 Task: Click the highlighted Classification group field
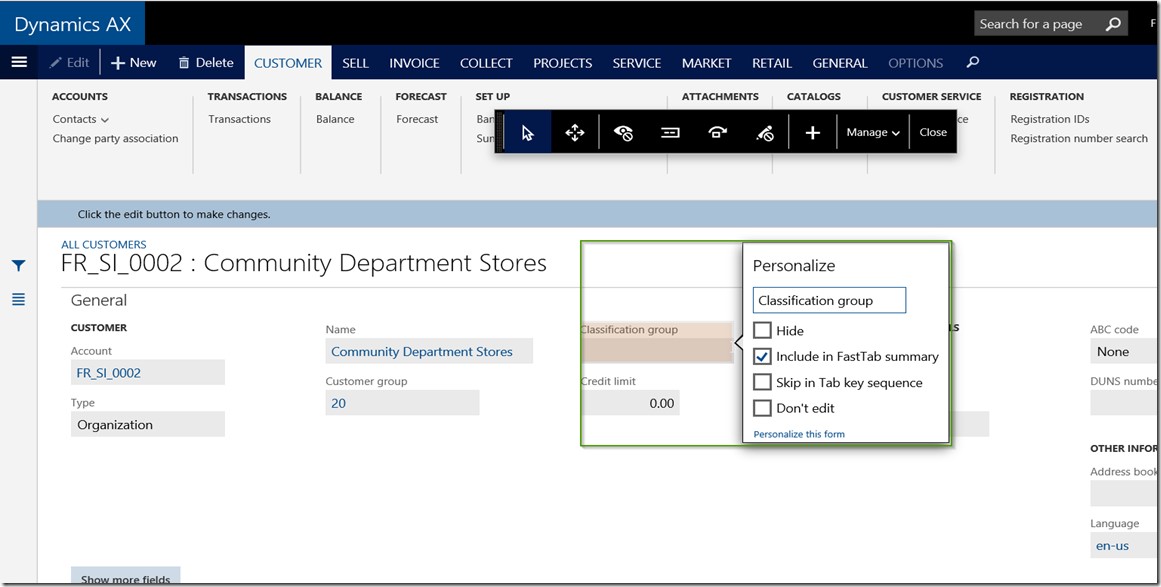[657, 342]
